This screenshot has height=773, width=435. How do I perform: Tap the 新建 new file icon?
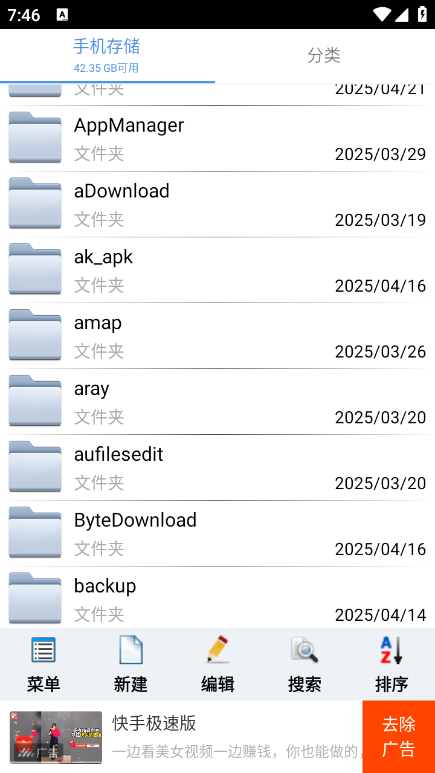click(131, 649)
